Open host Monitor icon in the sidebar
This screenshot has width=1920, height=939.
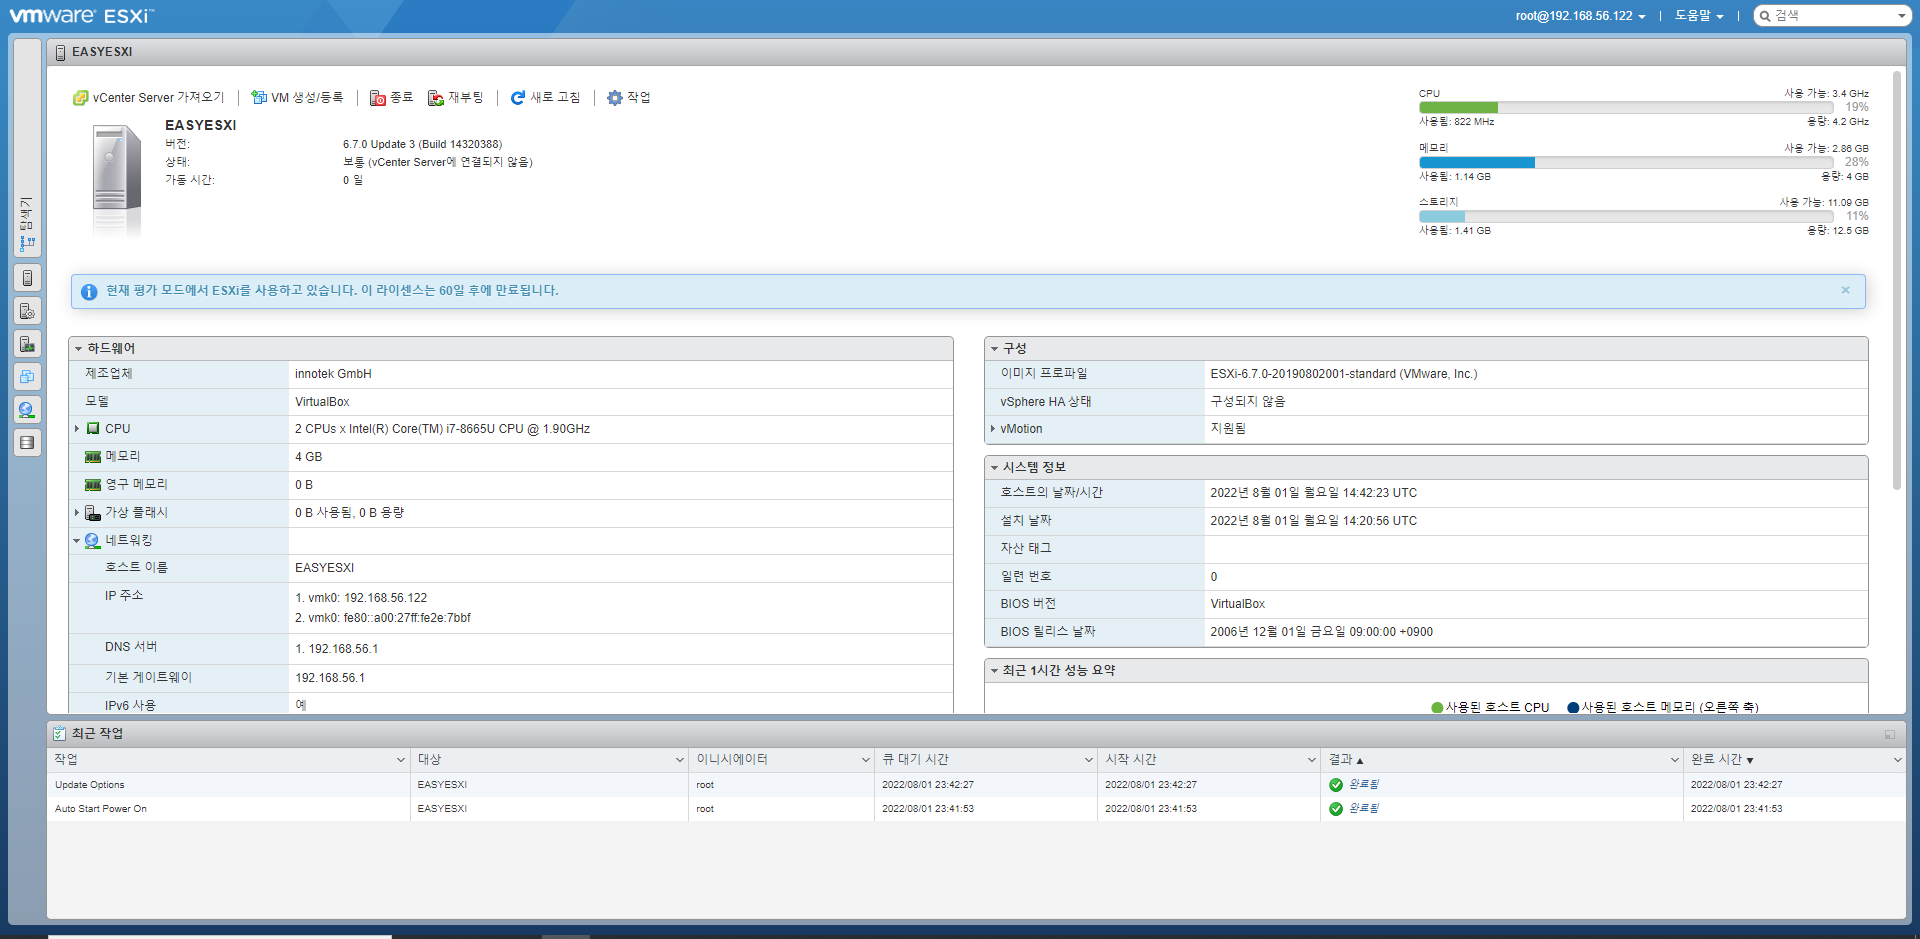pos(27,344)
